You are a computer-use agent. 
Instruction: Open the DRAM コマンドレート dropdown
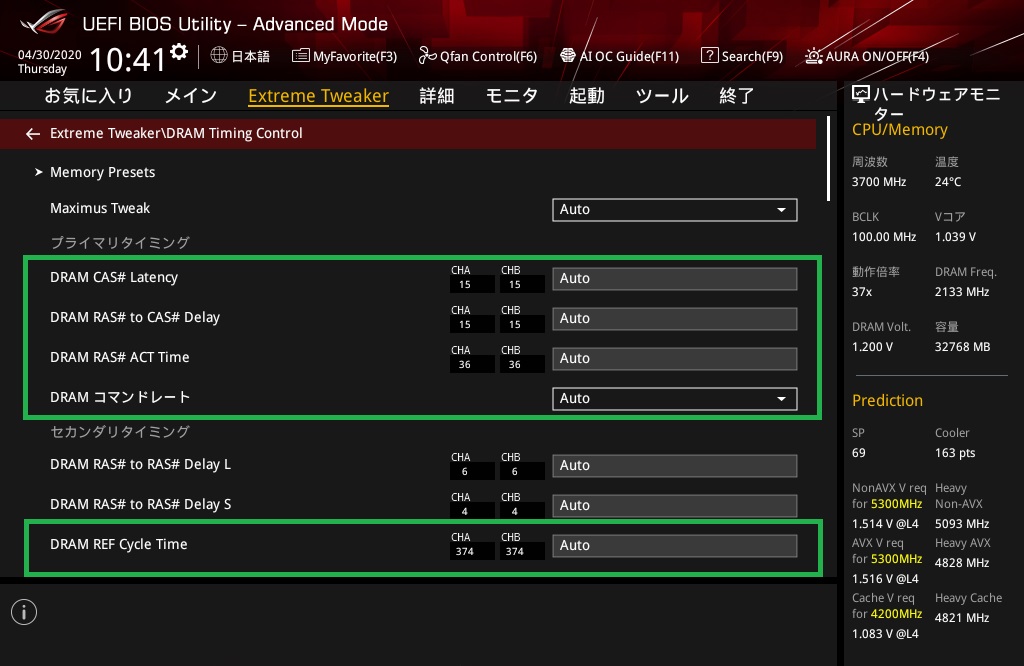pyautogui.click(x=675, y=398)
